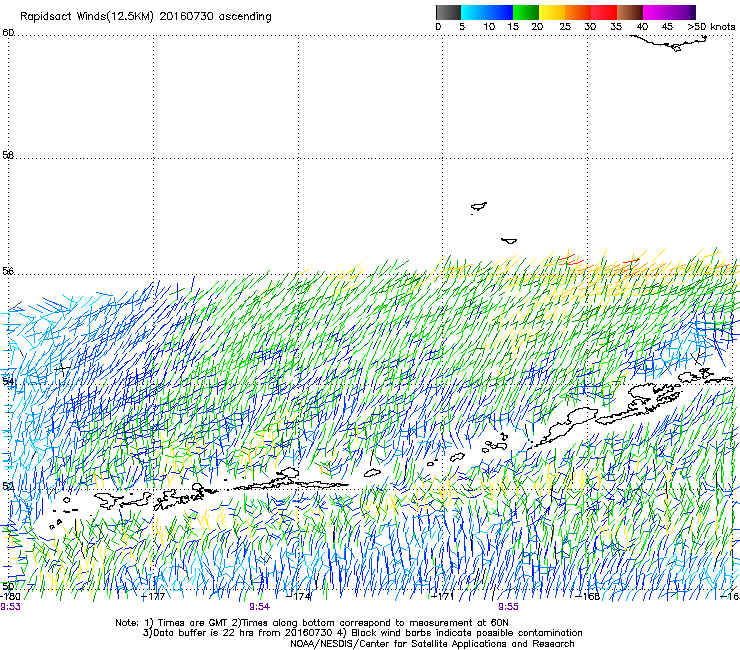Click the latitude label 56
The width and height of the screenshot is (740, 650).
[x=8, y=271]
